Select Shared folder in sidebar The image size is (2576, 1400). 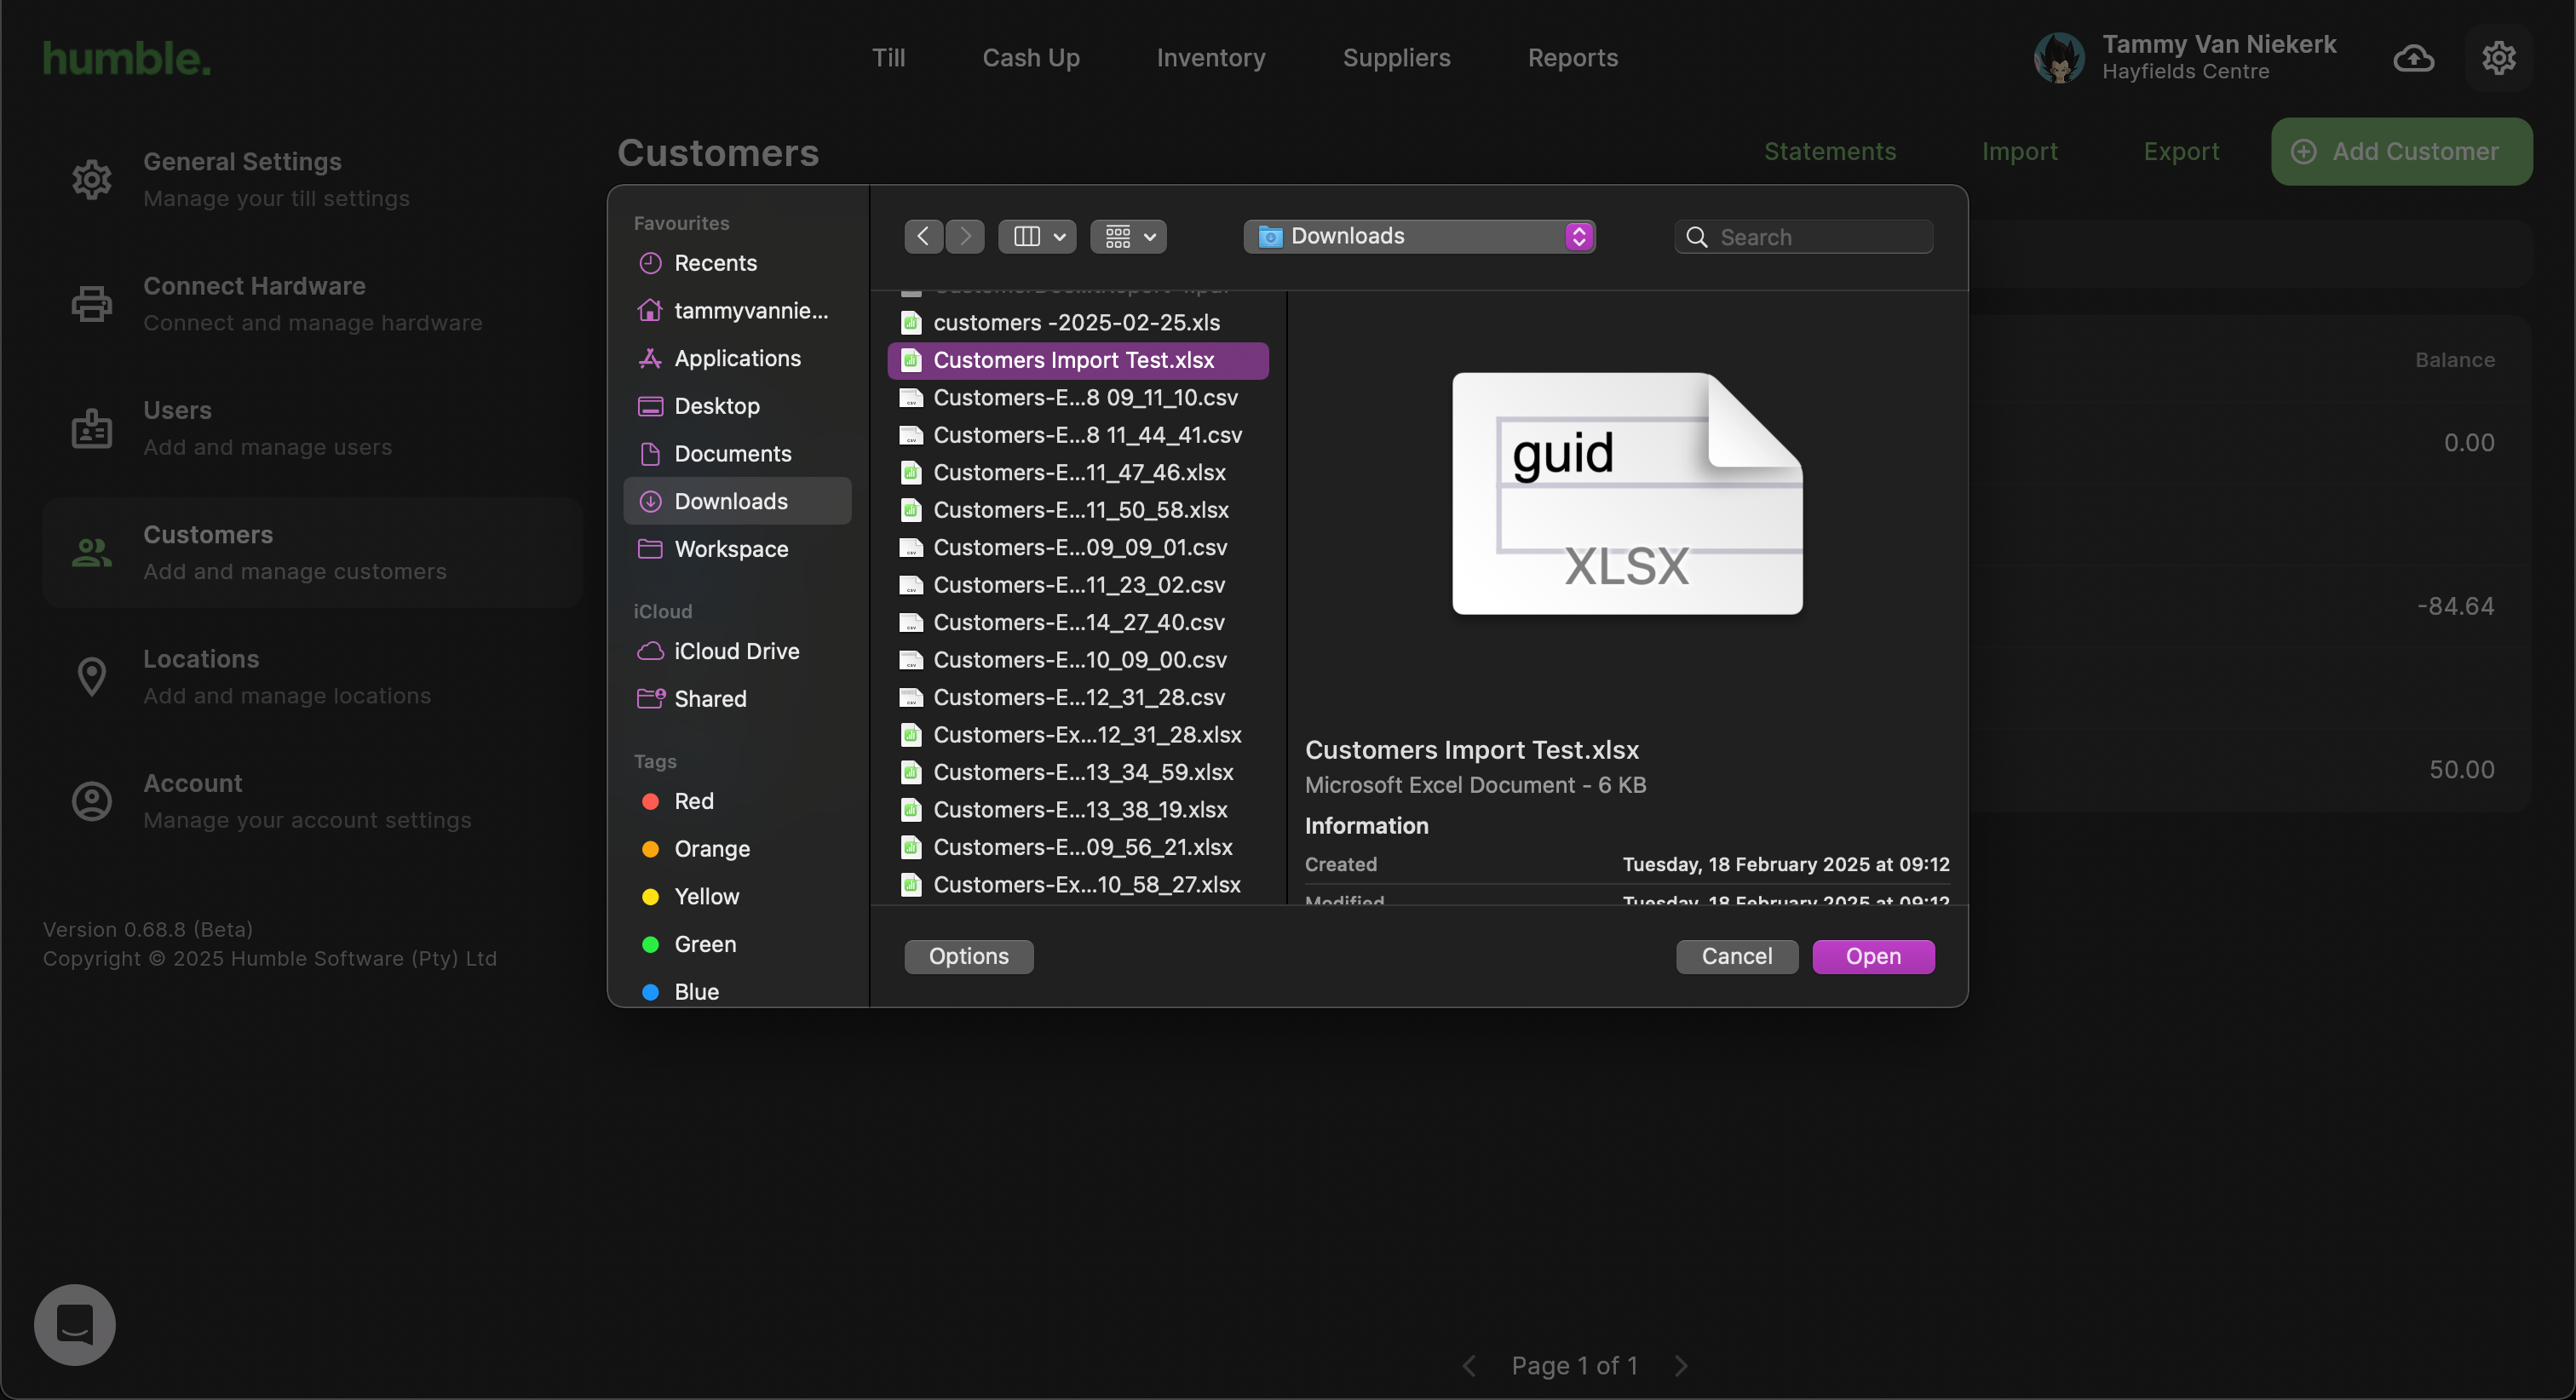coord(737,698)
